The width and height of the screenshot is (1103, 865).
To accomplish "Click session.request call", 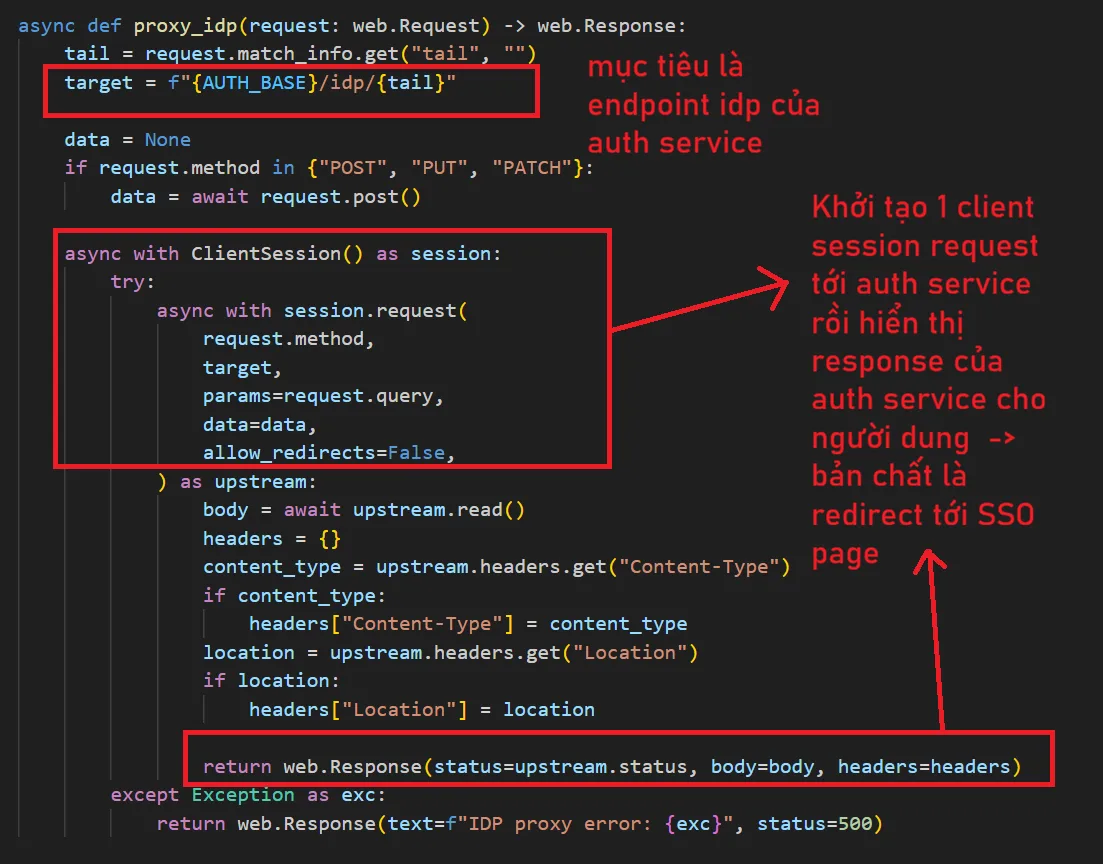I will (x=376, y=311).
